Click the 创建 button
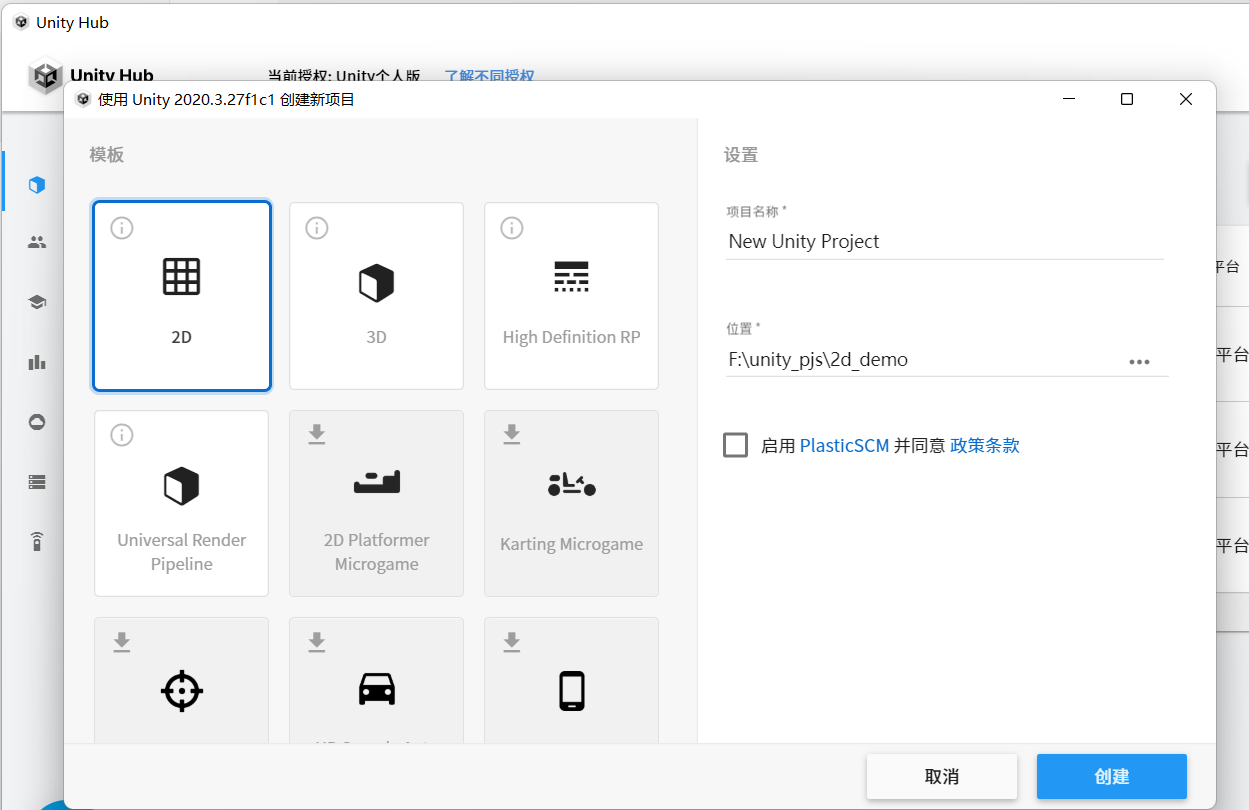 point(1111,777)
